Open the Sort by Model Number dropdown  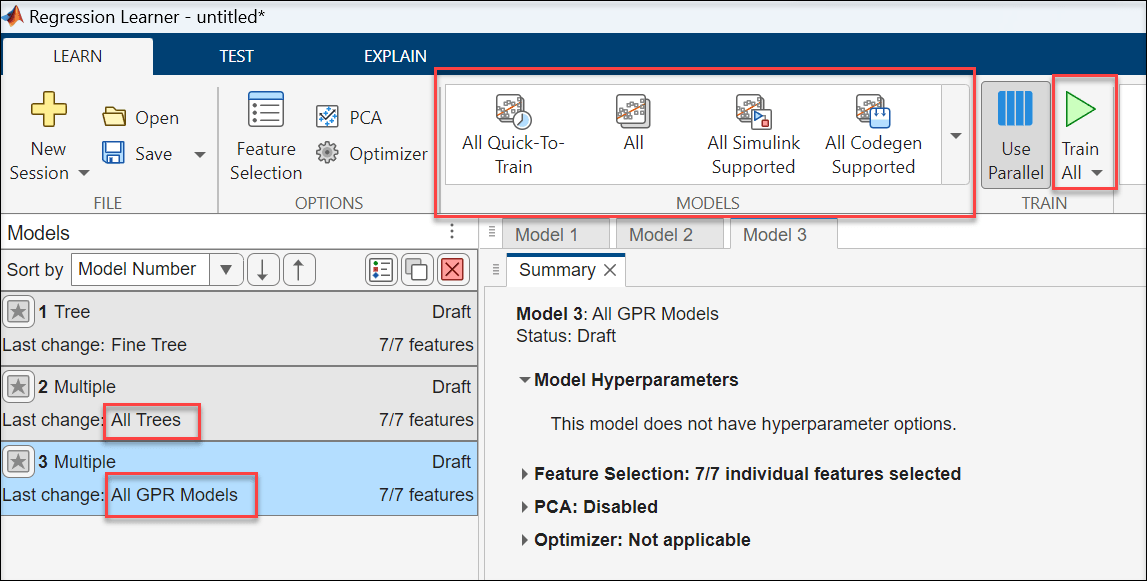click(226, 269)
